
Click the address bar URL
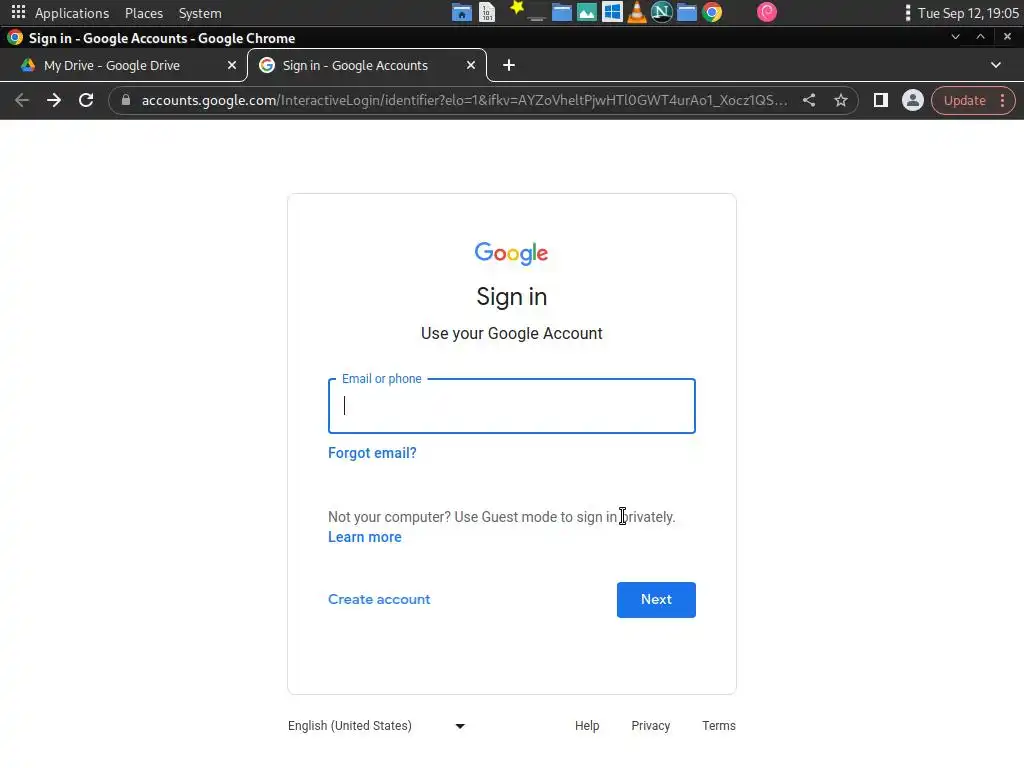464,100
